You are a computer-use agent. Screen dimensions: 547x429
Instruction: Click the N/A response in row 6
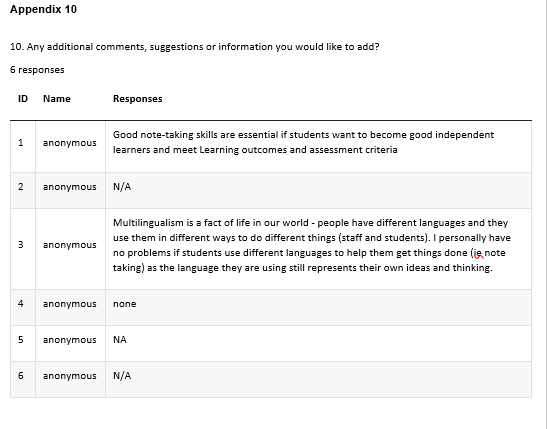[x=122, y=376]
